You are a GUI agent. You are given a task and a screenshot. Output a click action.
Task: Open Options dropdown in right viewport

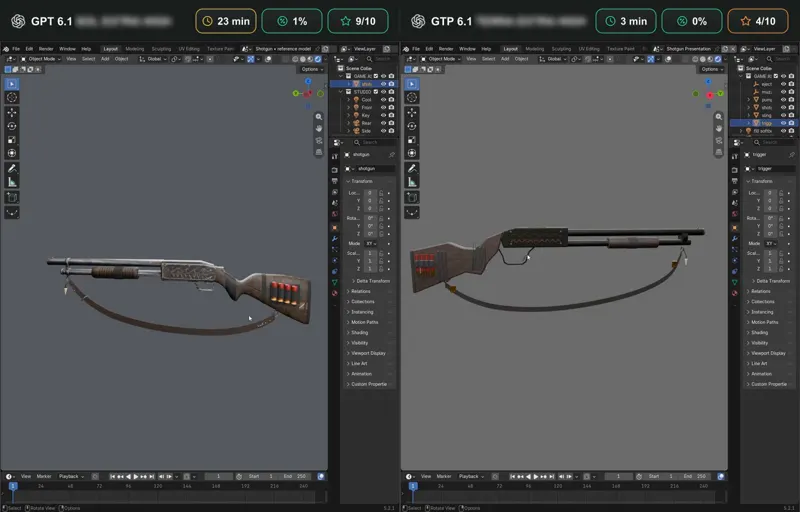[711, 69]
